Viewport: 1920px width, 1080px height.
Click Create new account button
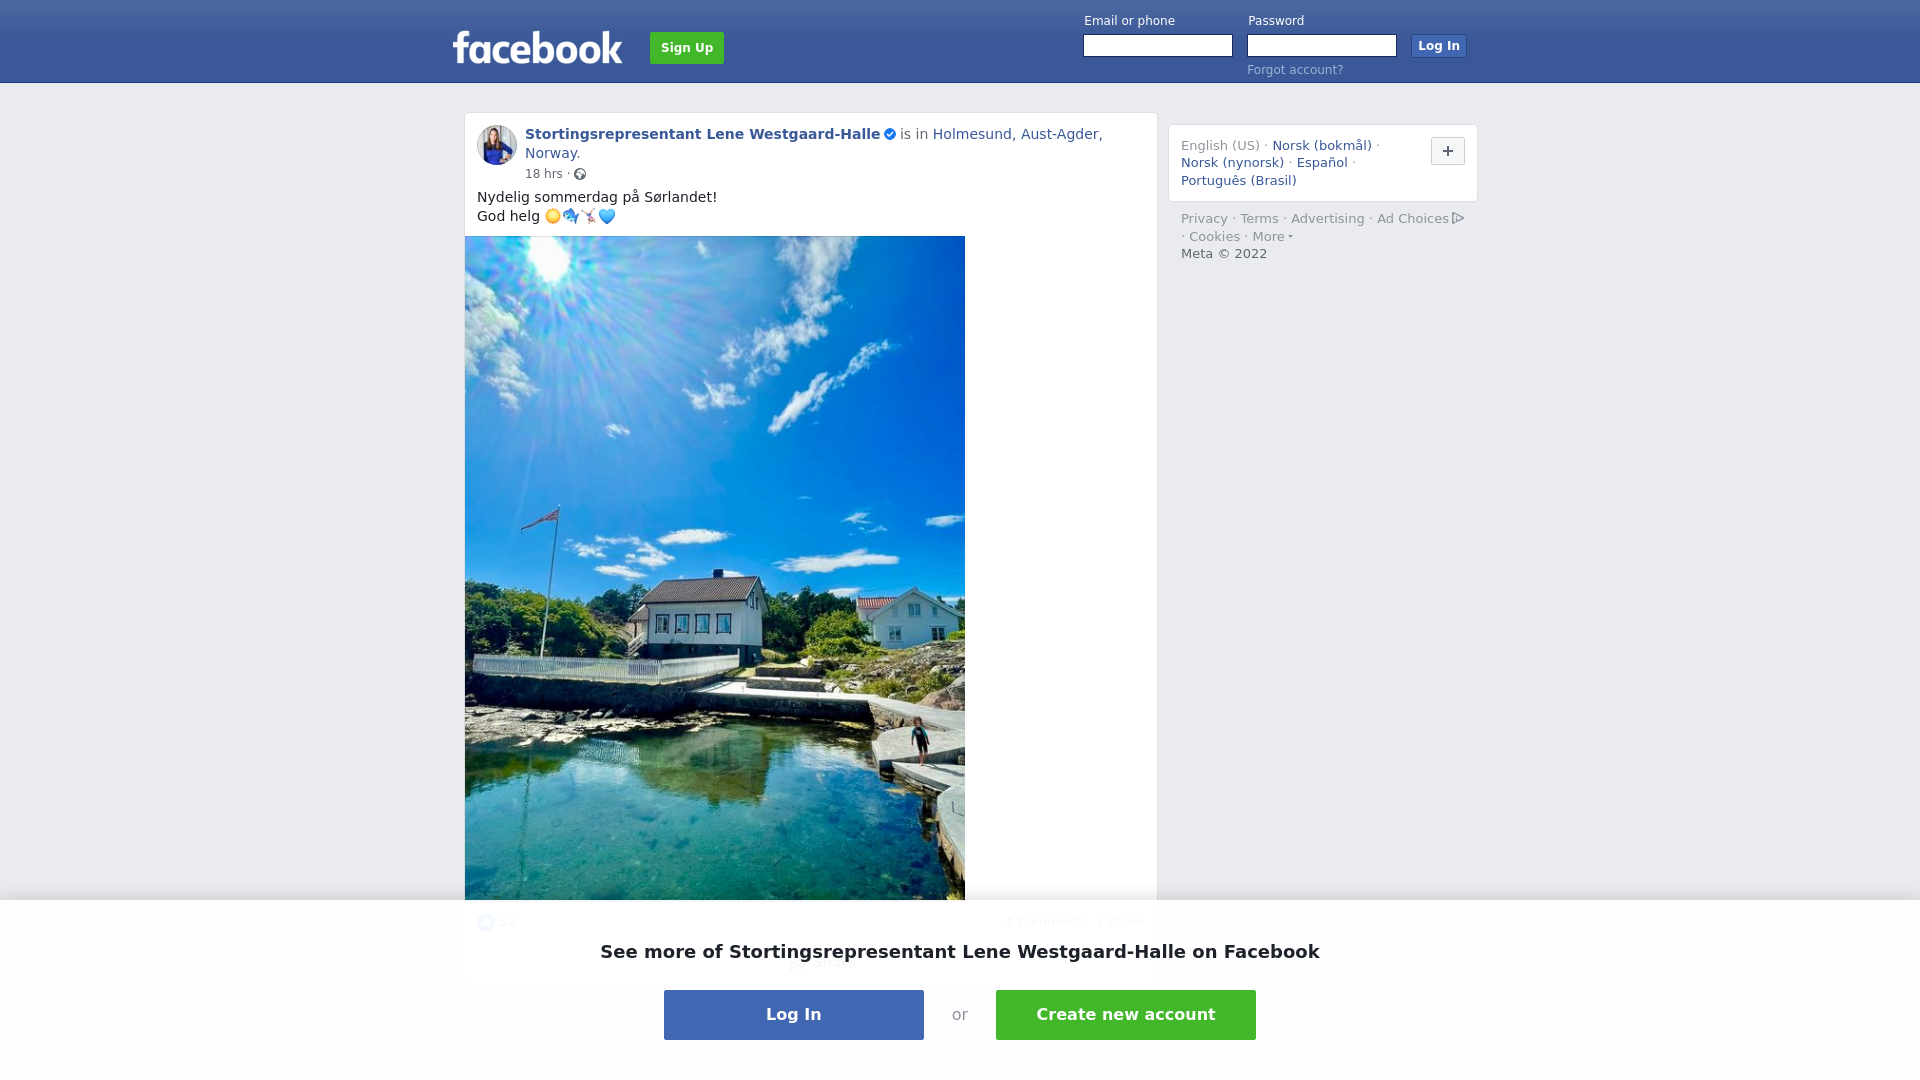pos(1126,1015)
